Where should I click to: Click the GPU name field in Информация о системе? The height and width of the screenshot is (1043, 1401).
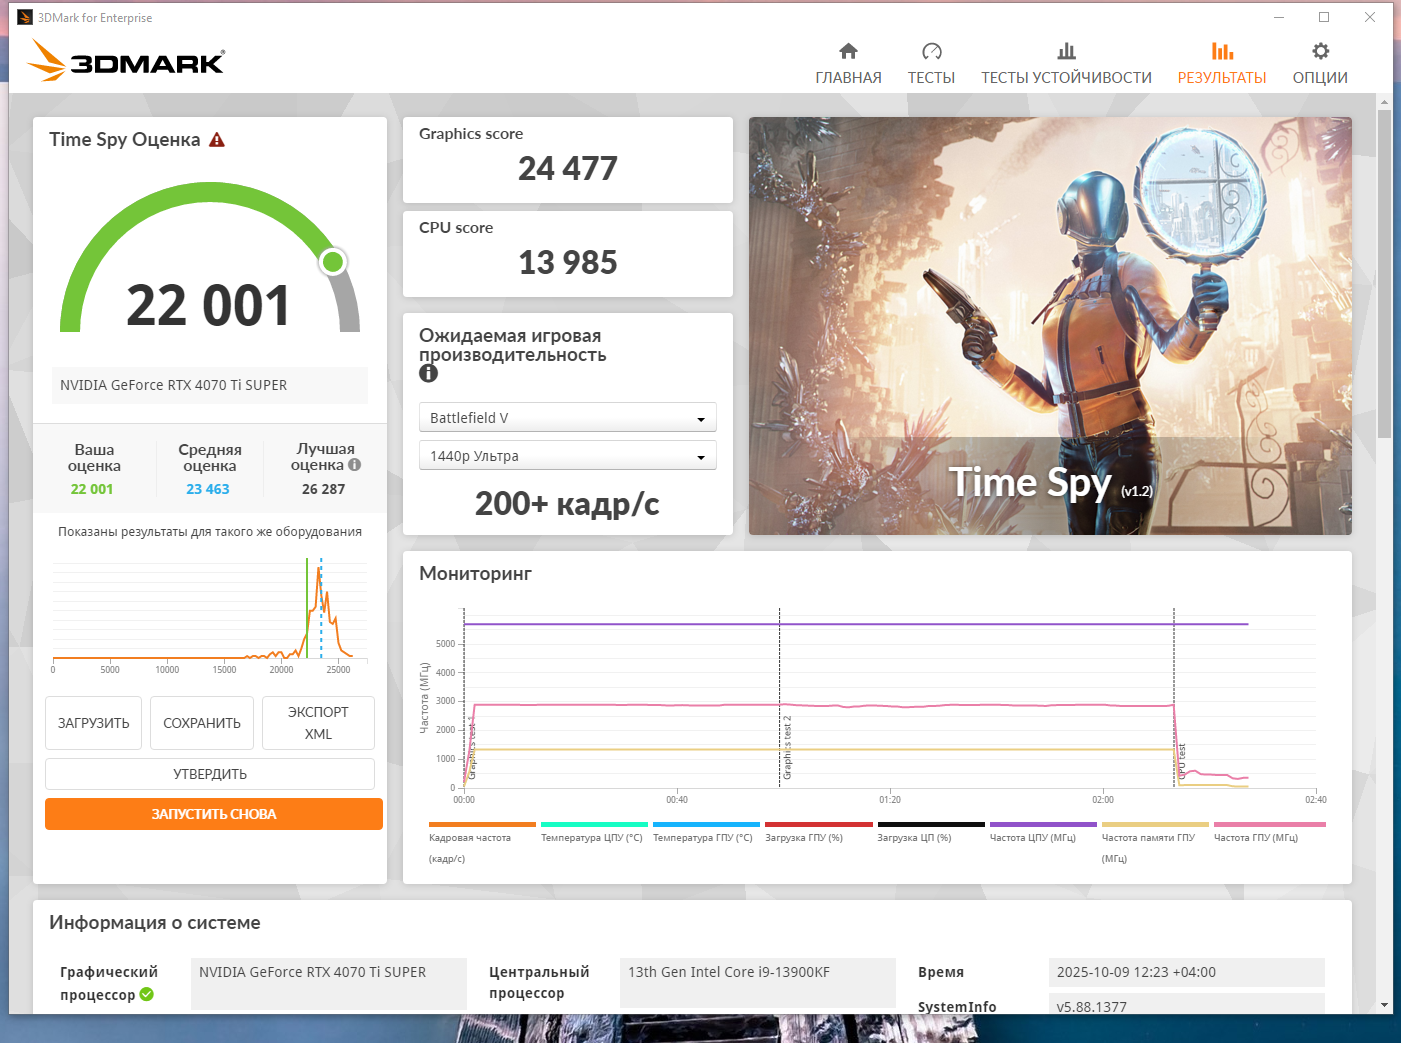pos(329,984)
